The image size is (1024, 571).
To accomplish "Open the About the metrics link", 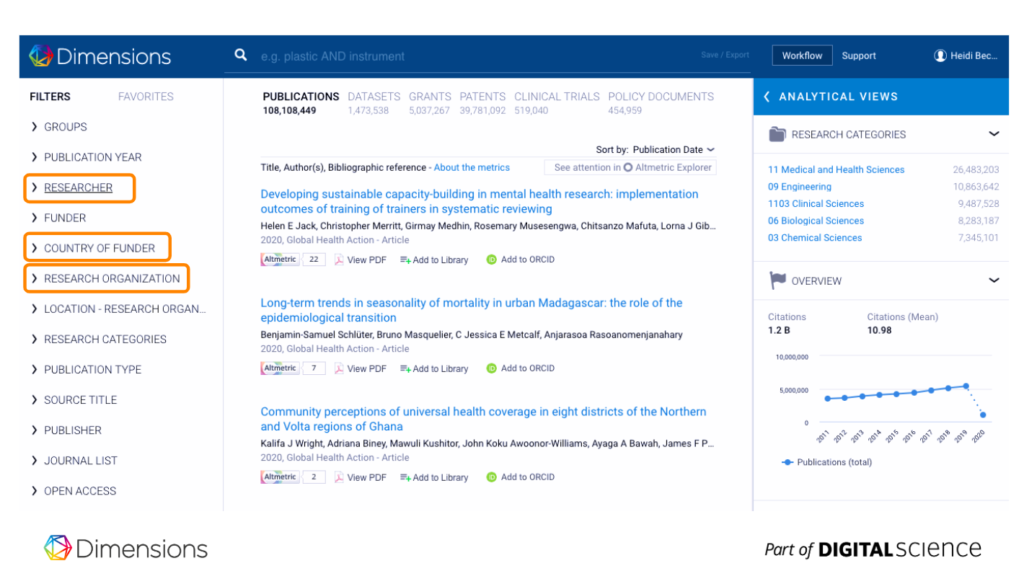I will click(x=471, y=168).
